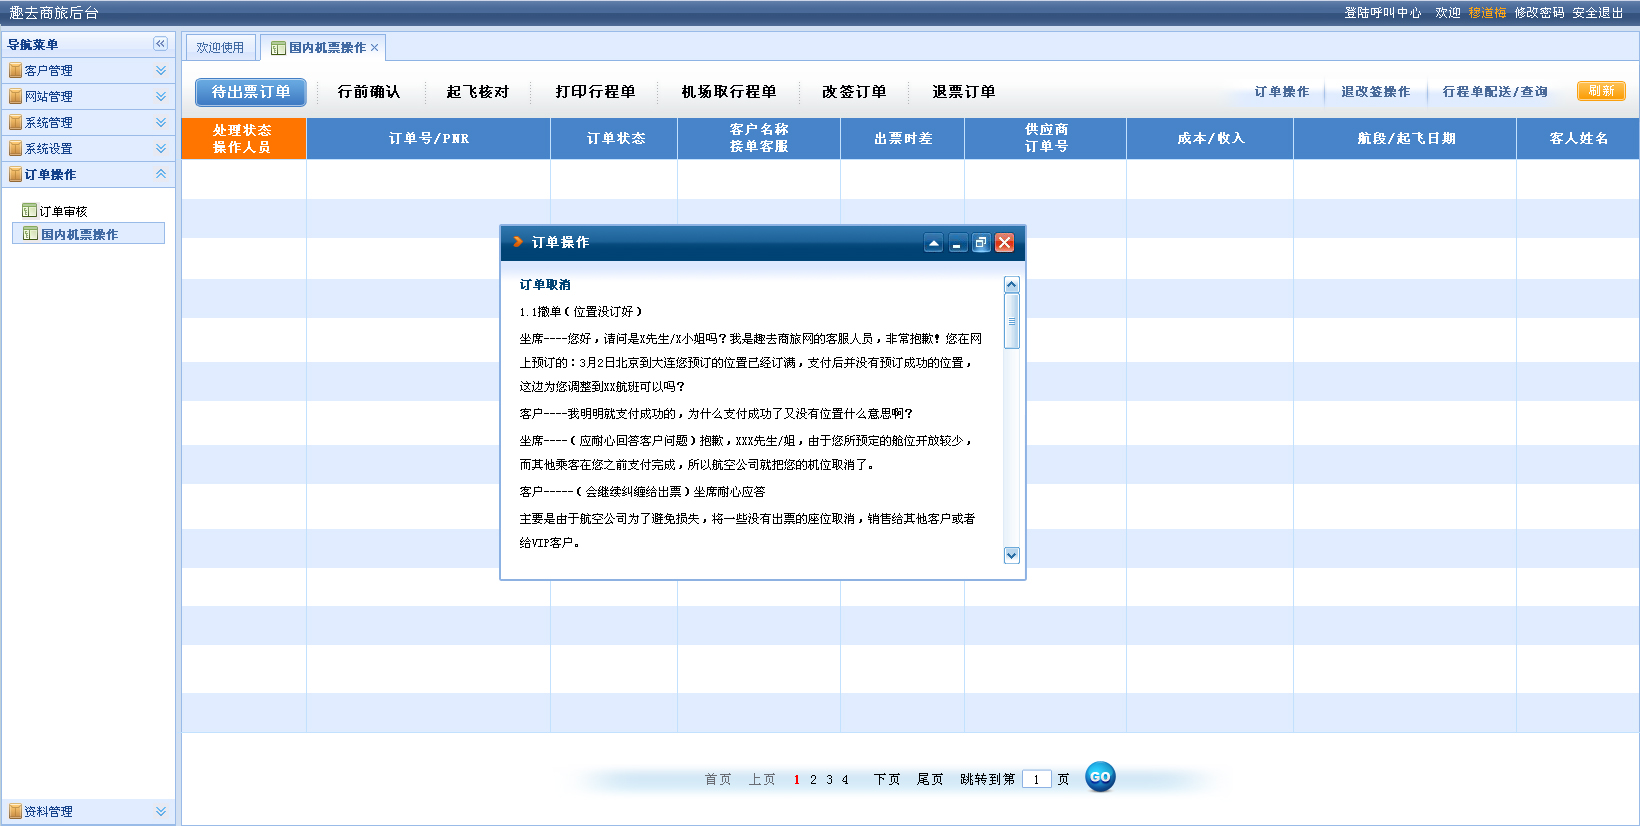Viewport: 1640px width, 826px height.
Task: Collapse the navigation menu panel
Action: point(160,44)
